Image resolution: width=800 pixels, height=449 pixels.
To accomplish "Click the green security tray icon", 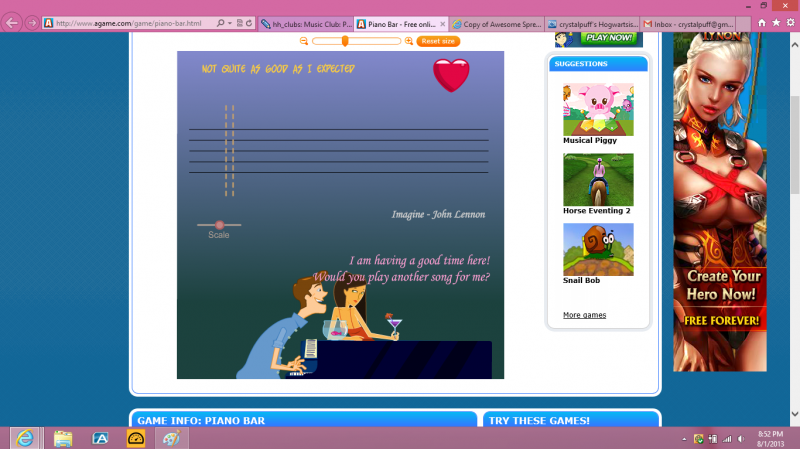I will point(698,439).
